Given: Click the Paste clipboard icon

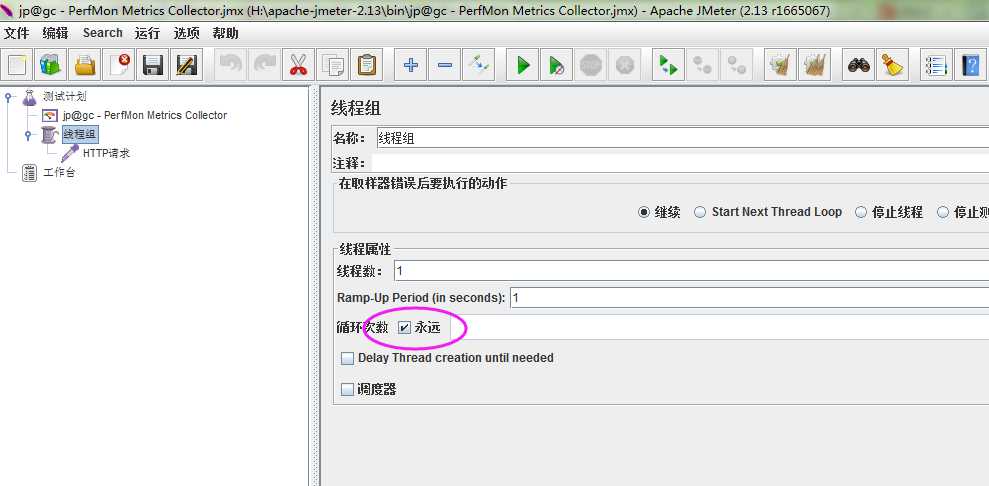Looking at the screenshot, I should pyautogui.click(x=366, y=65).
